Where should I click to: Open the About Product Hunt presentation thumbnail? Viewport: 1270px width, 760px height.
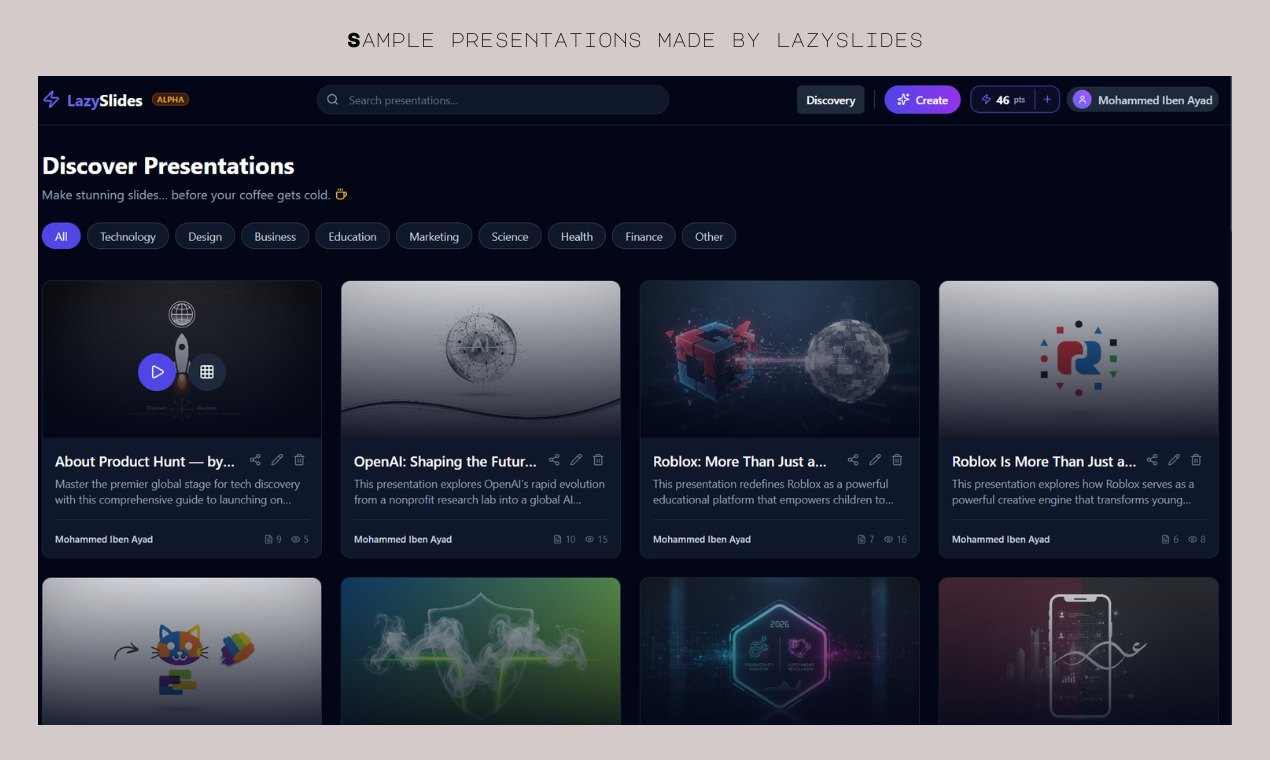point(181,359)
